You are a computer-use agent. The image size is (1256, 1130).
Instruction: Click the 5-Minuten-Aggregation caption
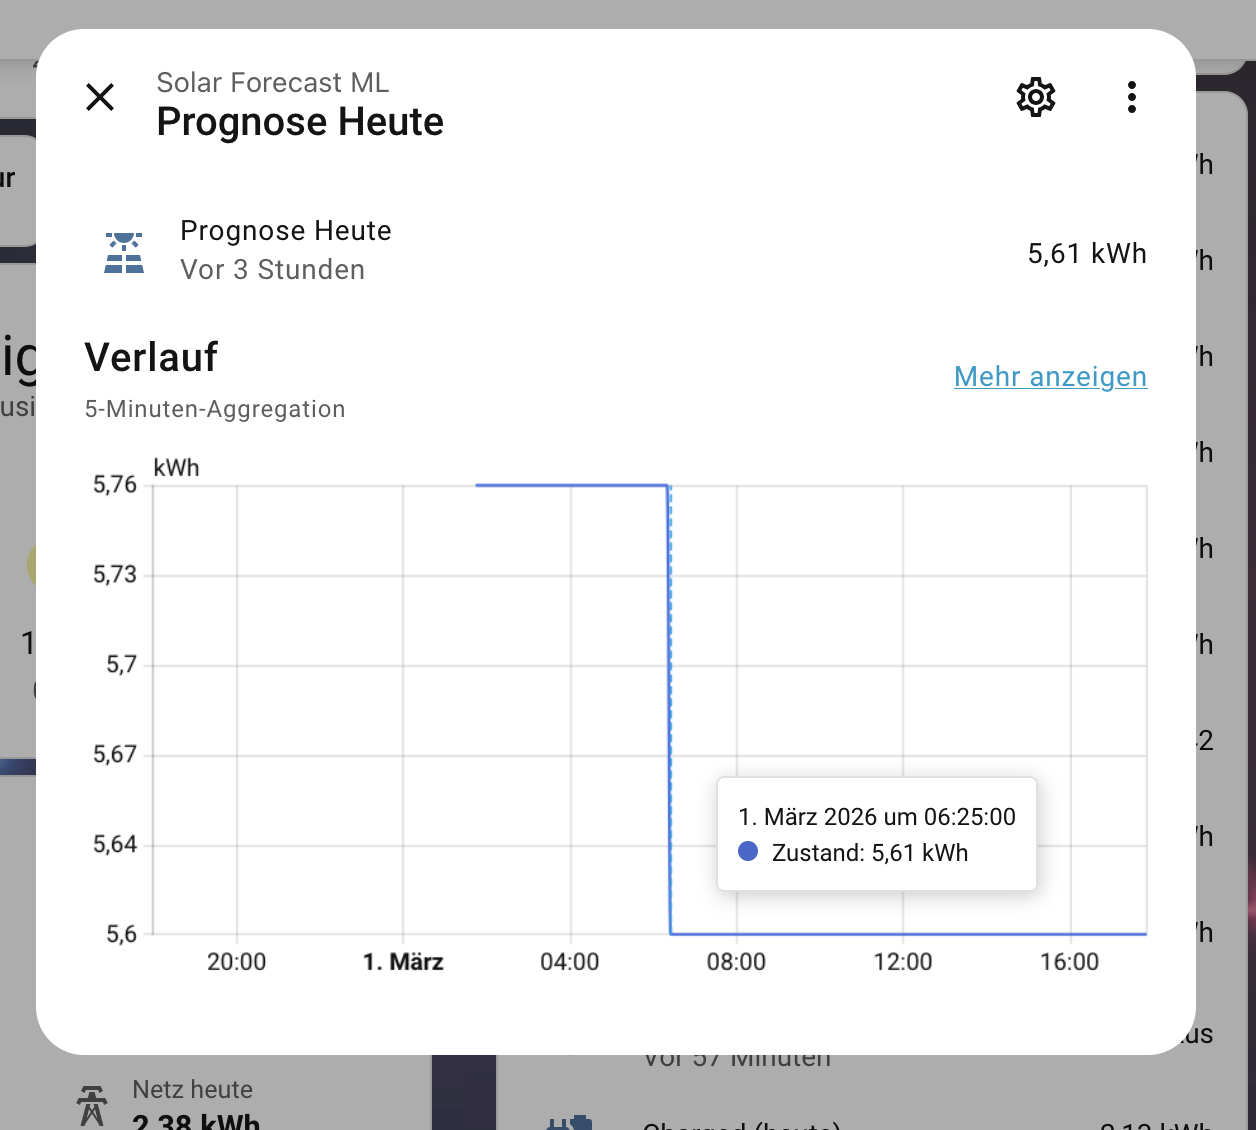click(215, 409)
